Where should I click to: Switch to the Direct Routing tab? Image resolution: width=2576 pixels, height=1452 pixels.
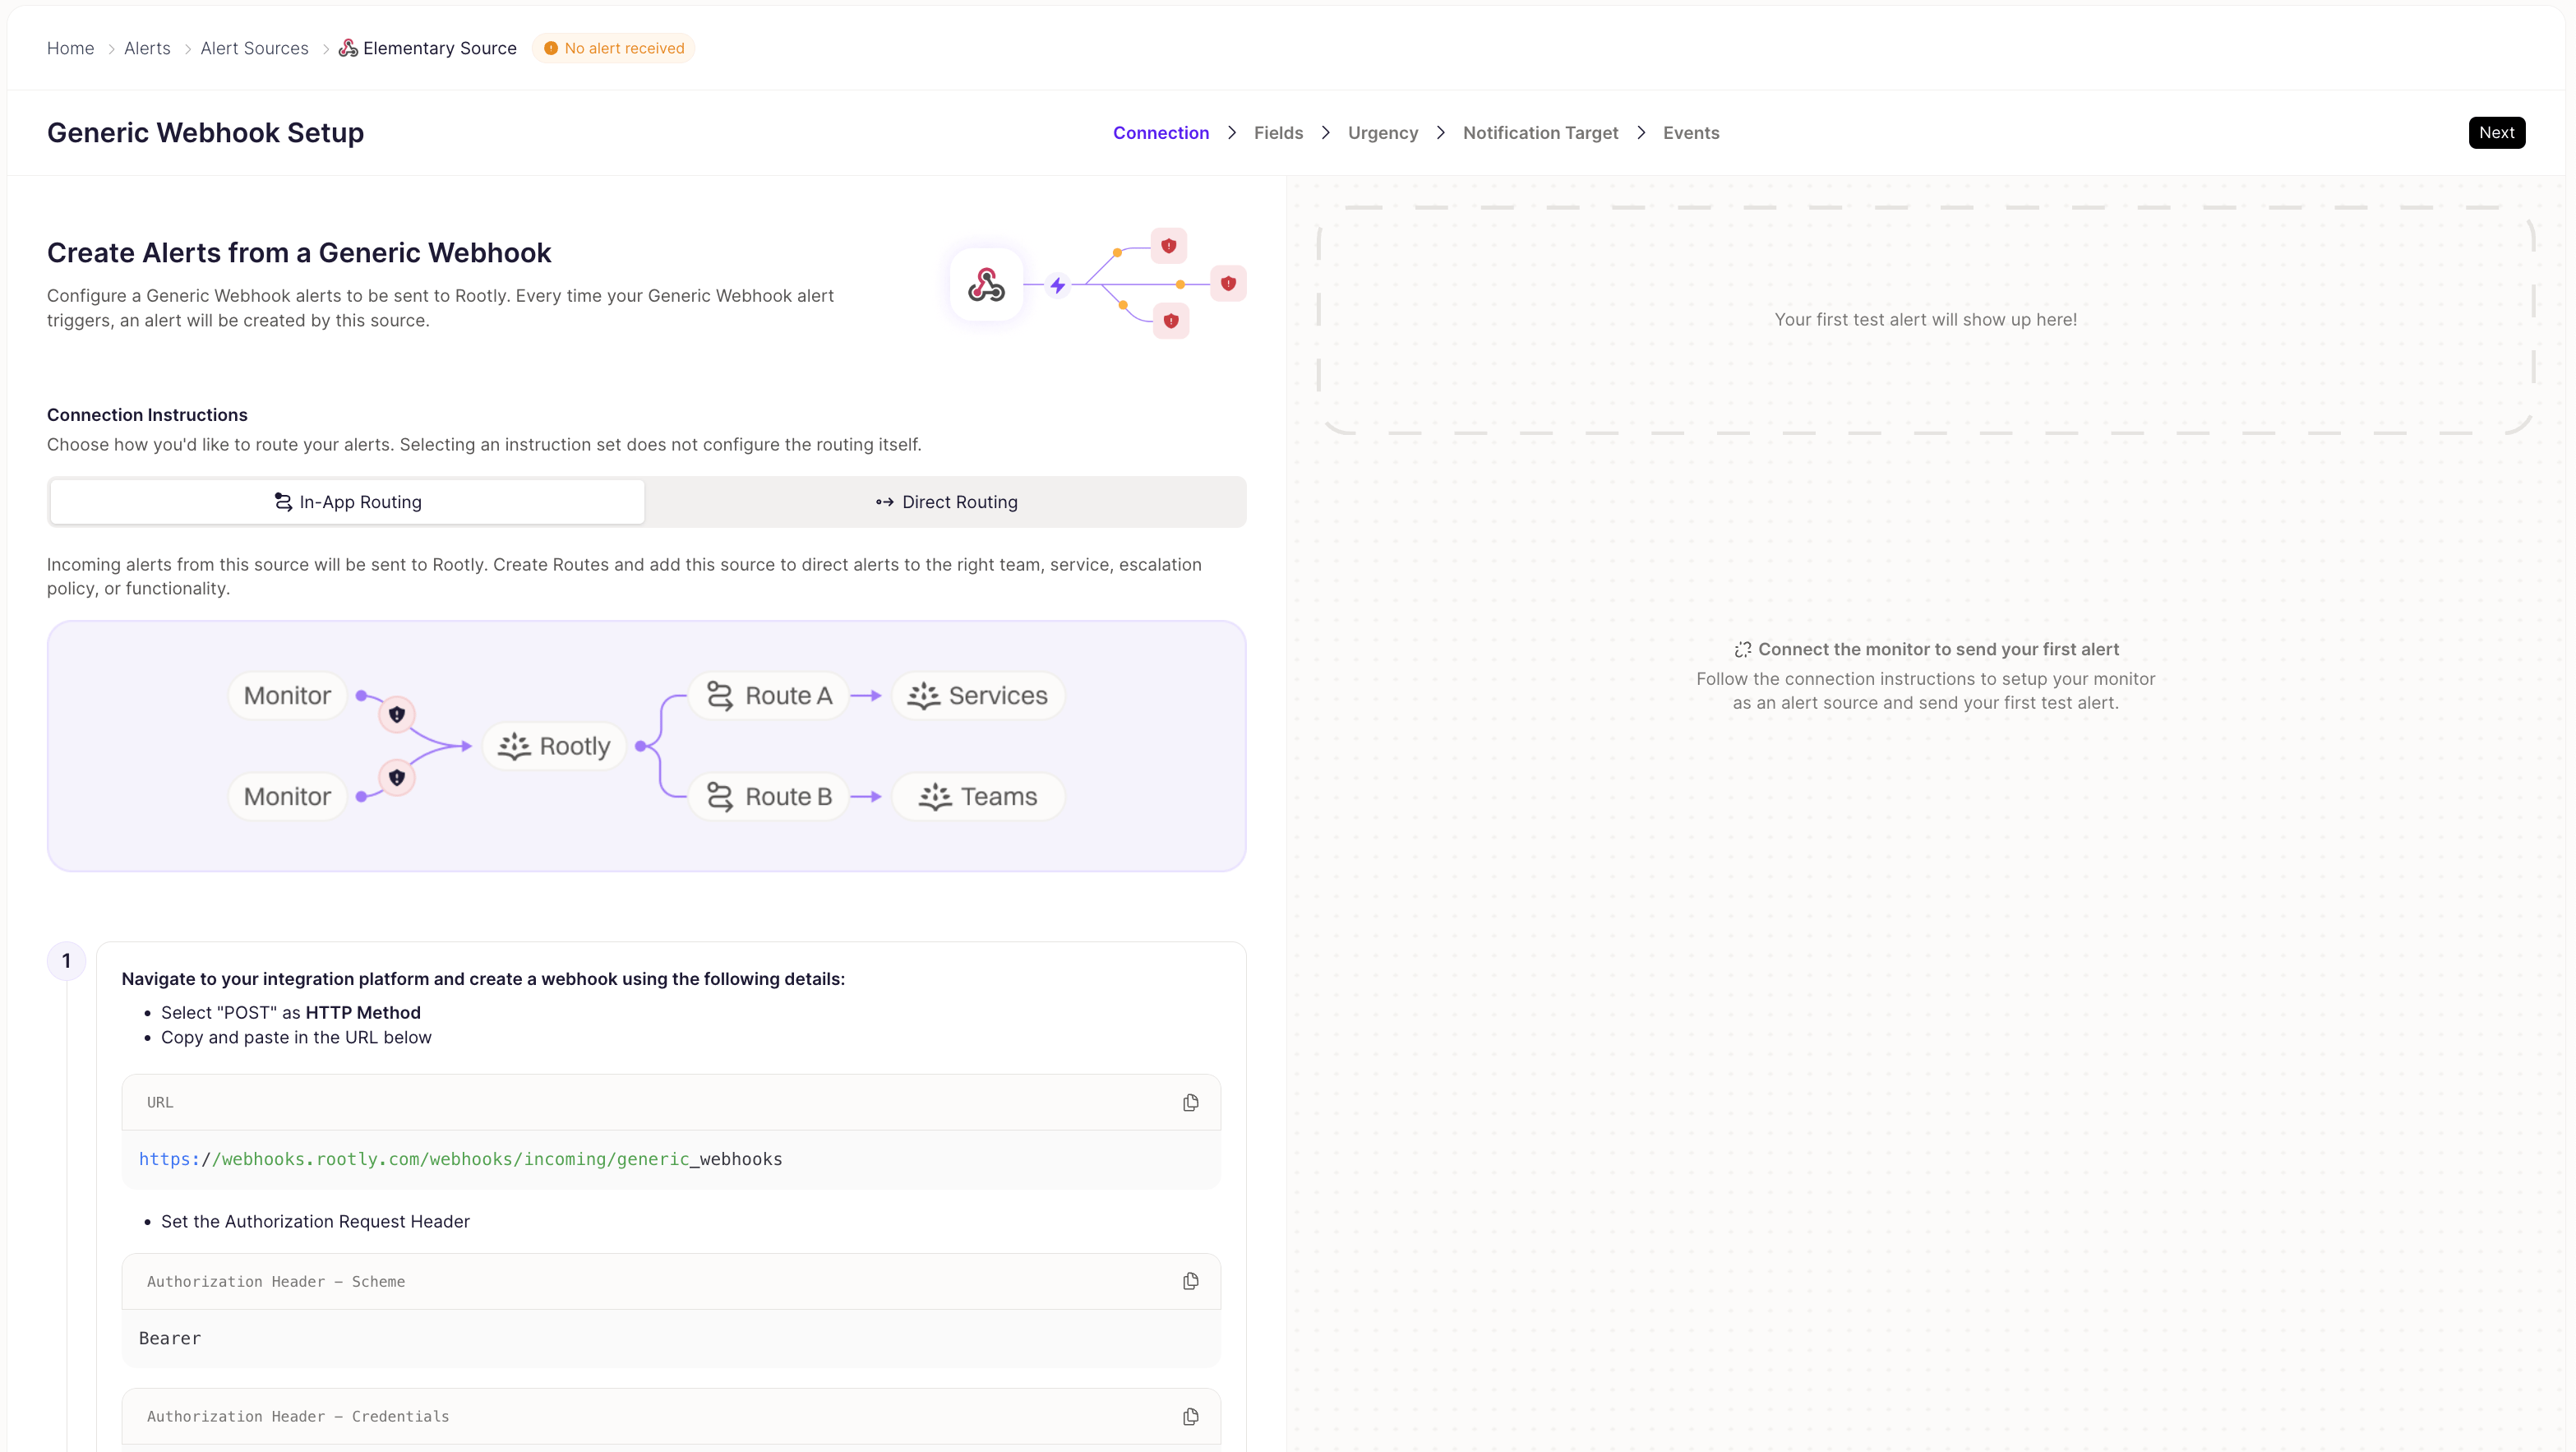point(946,502)
